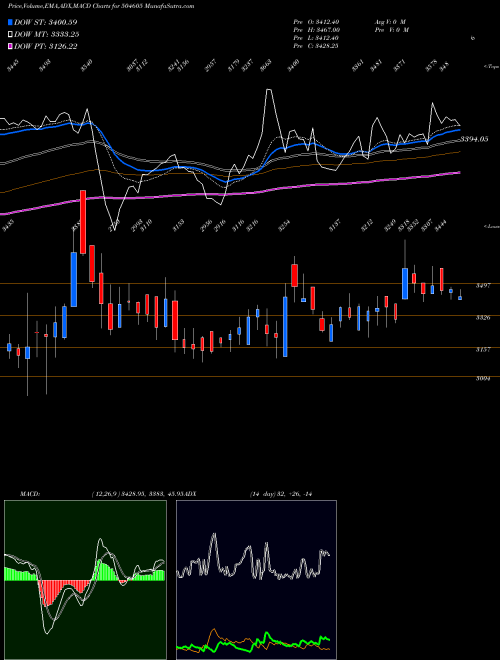Click the ADX '(14 day) 32, +26, -14' text
This screenshot has height=660, width=500.
click(281, 494)
